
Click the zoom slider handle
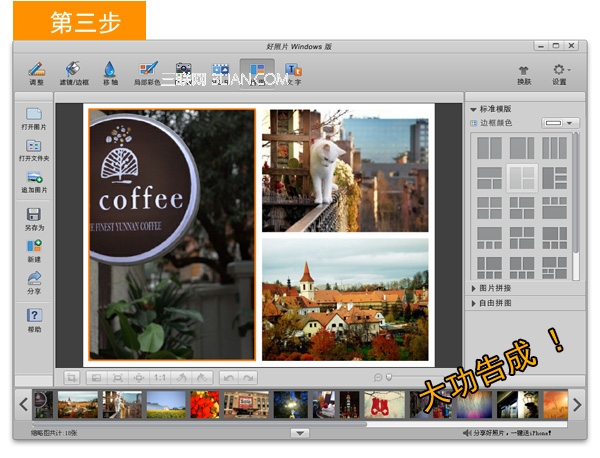coord(389,377)
